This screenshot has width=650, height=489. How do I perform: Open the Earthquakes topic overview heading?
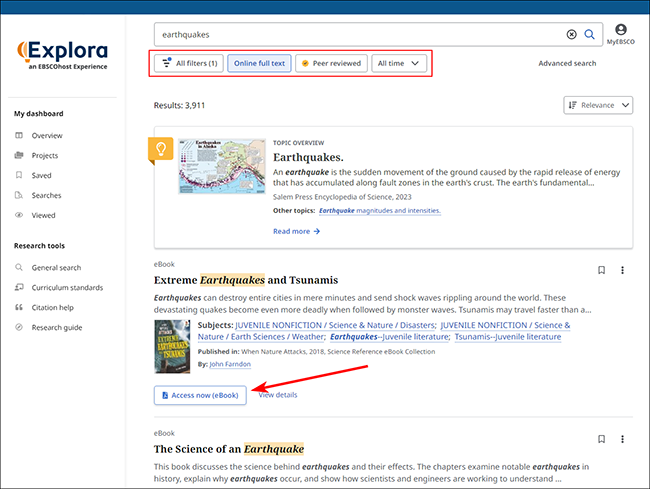[x=308, y=157]
